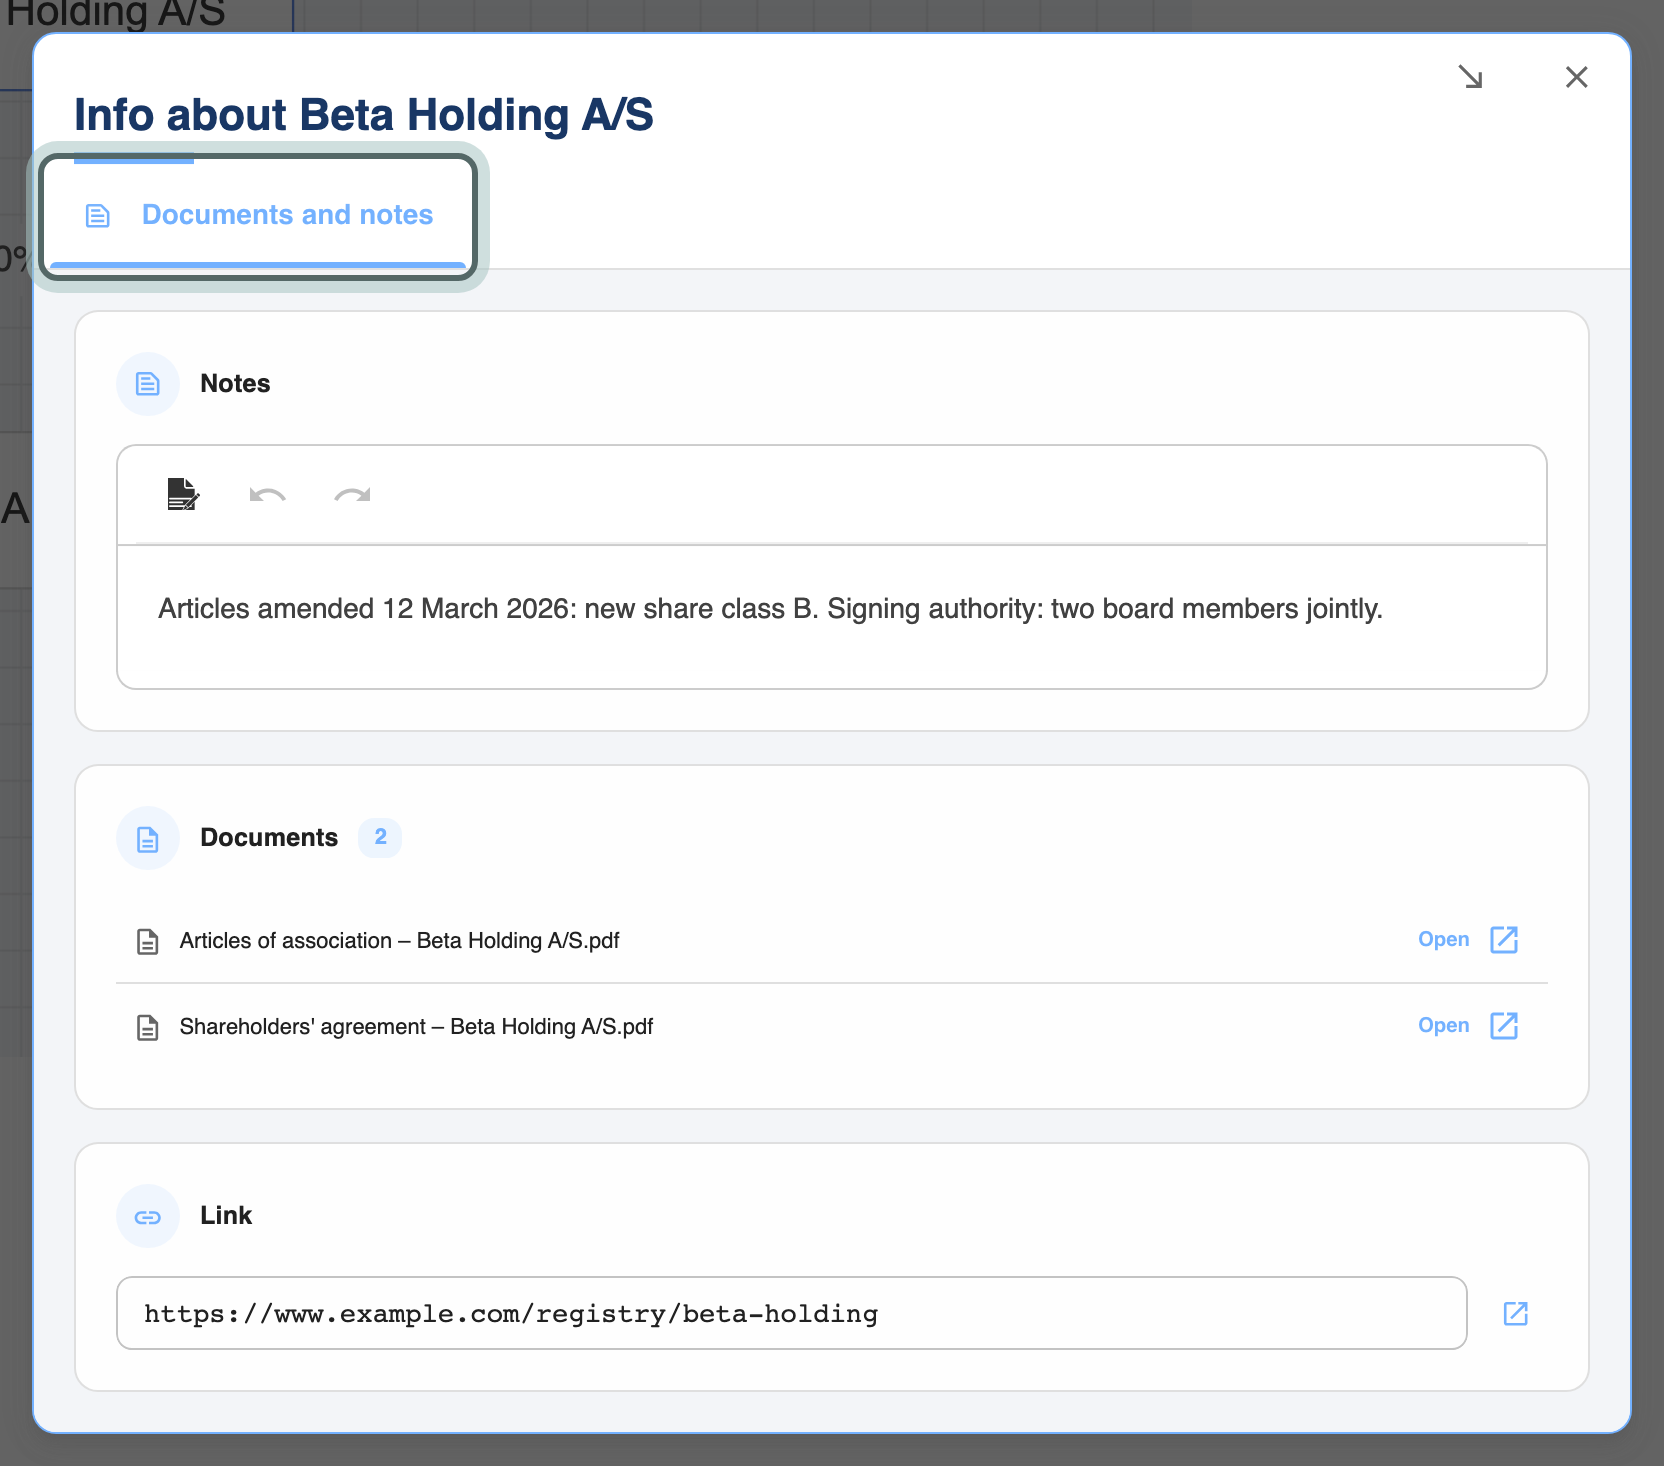The height and width of the screenshot is (1466, 1664).
Task: Click the Documents count badge 2
Action: click(380, 837)
